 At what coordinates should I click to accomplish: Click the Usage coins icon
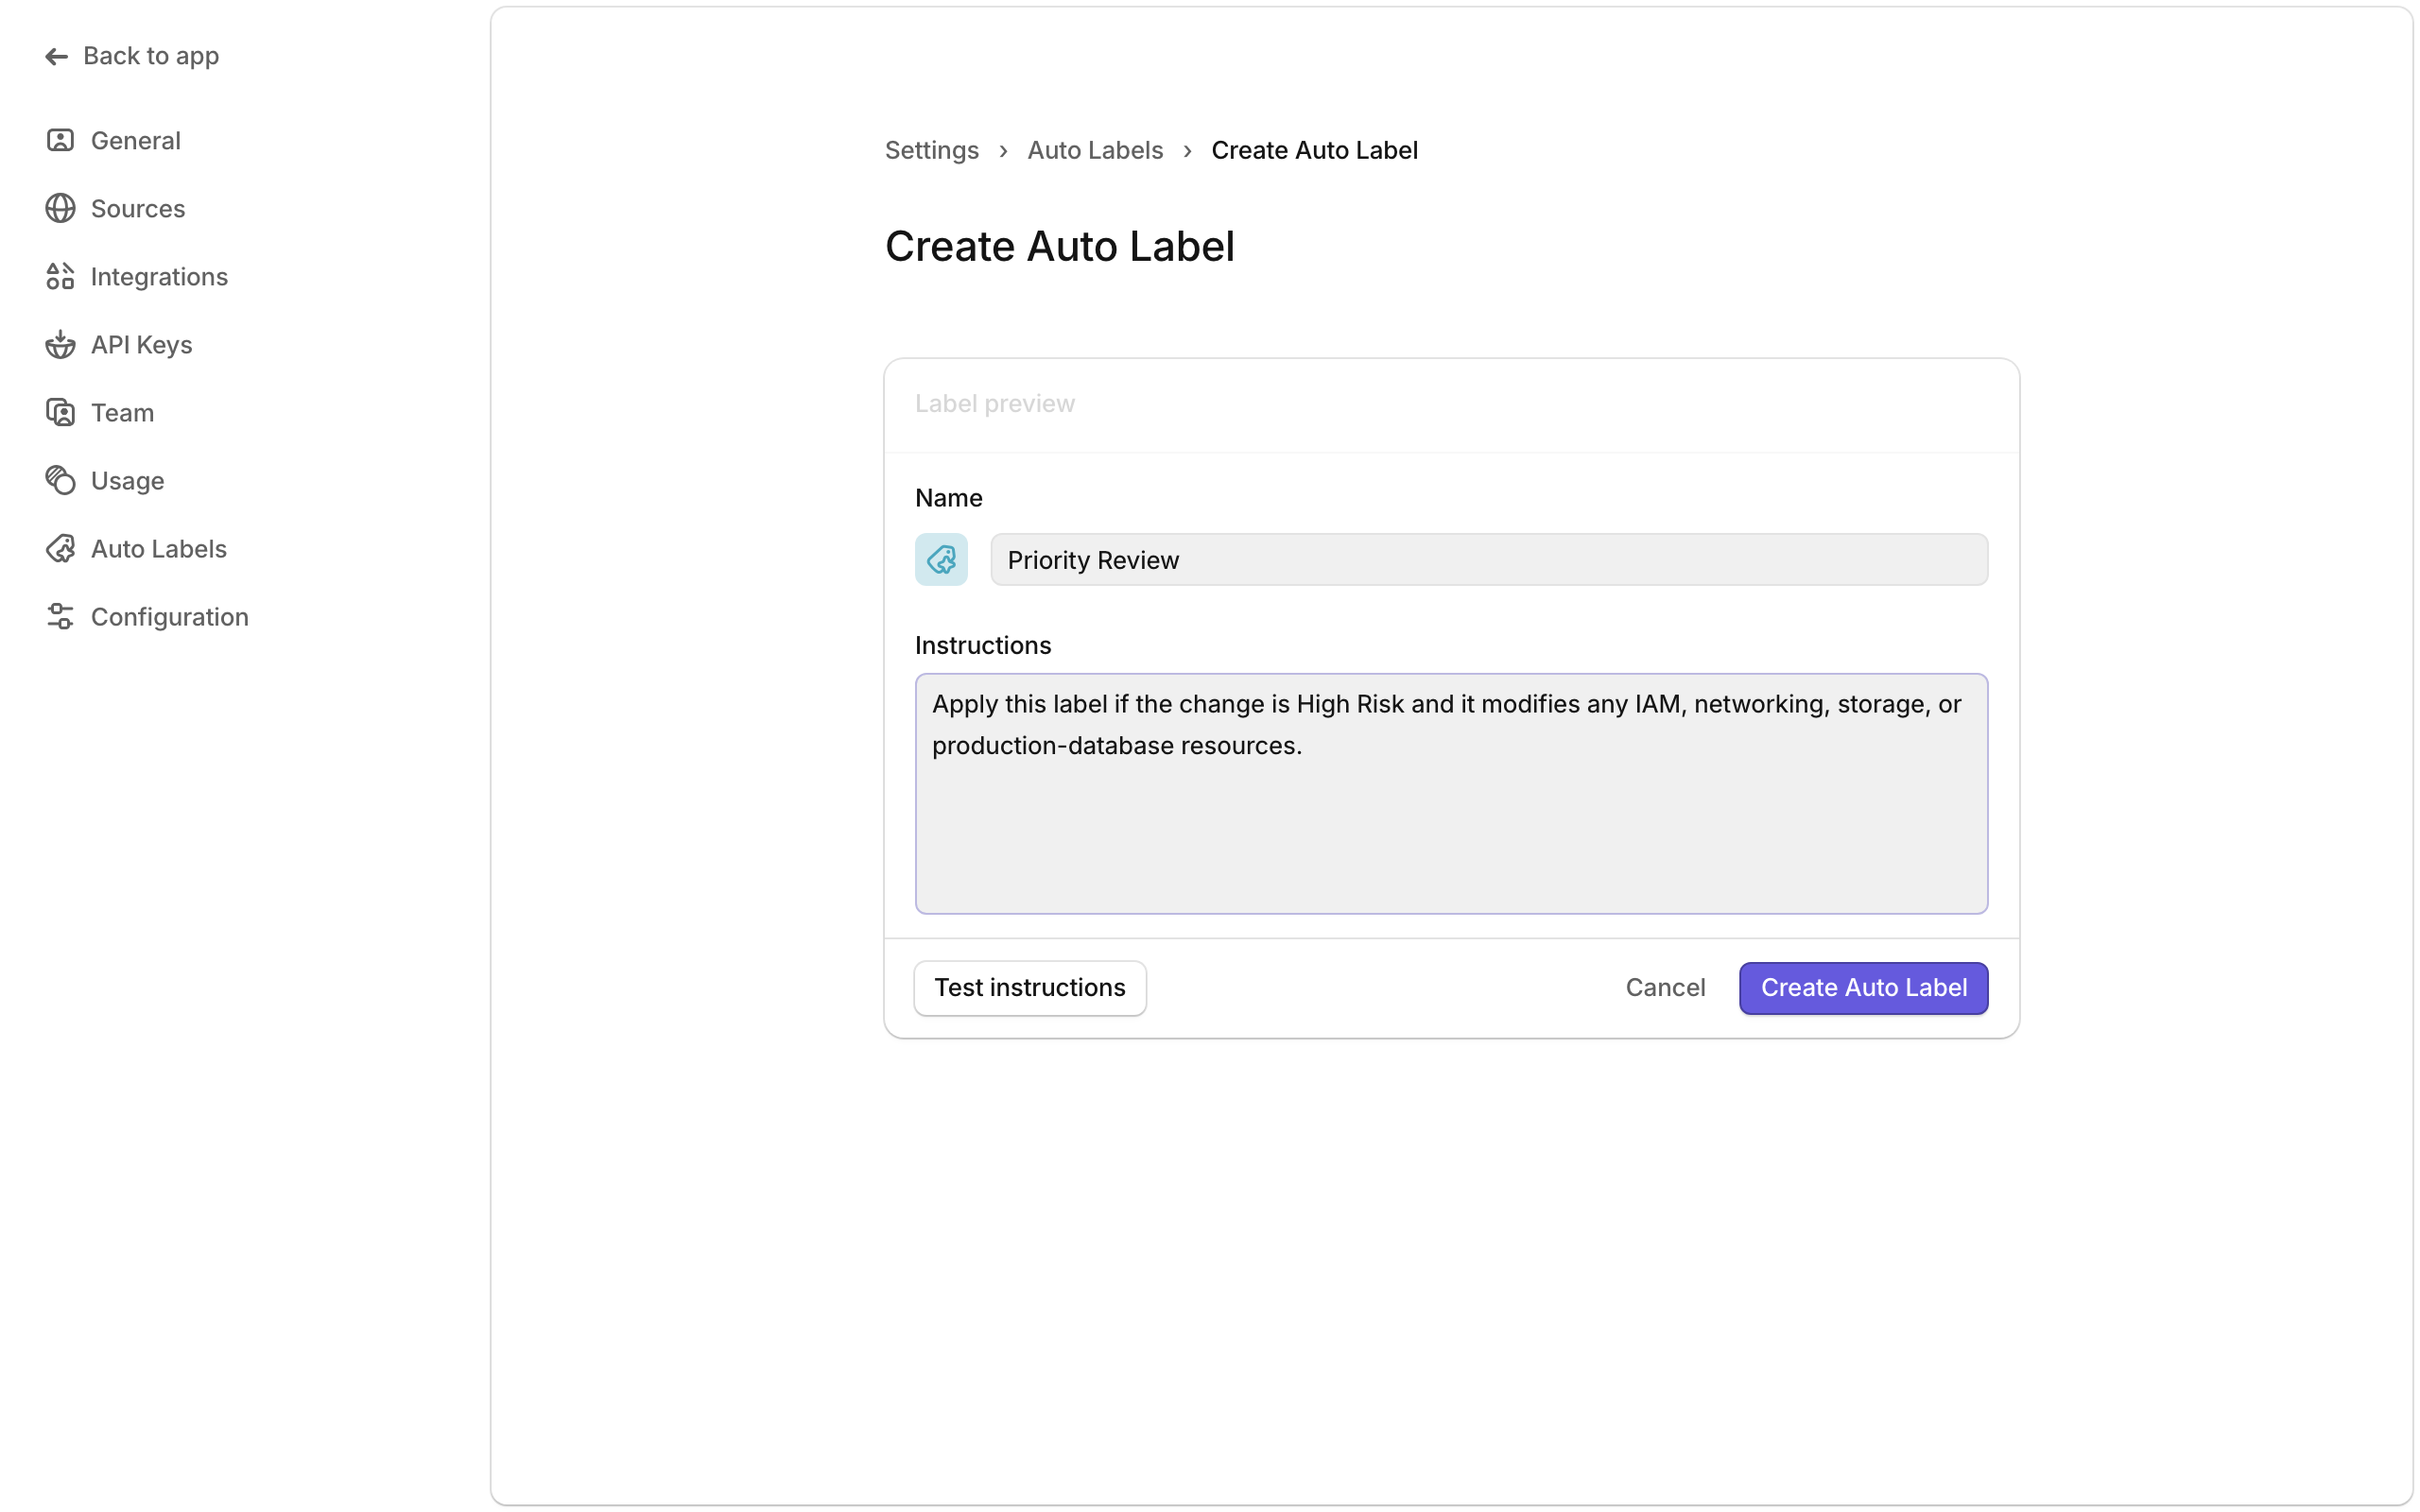tap(60, 481)
